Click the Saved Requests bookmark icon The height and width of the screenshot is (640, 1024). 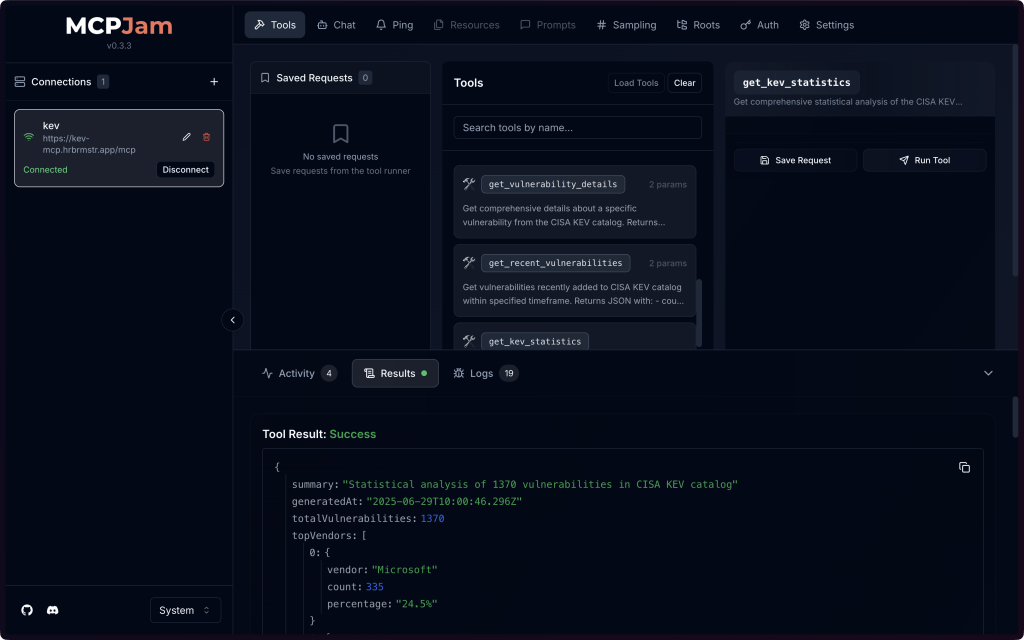click(265, 78)
